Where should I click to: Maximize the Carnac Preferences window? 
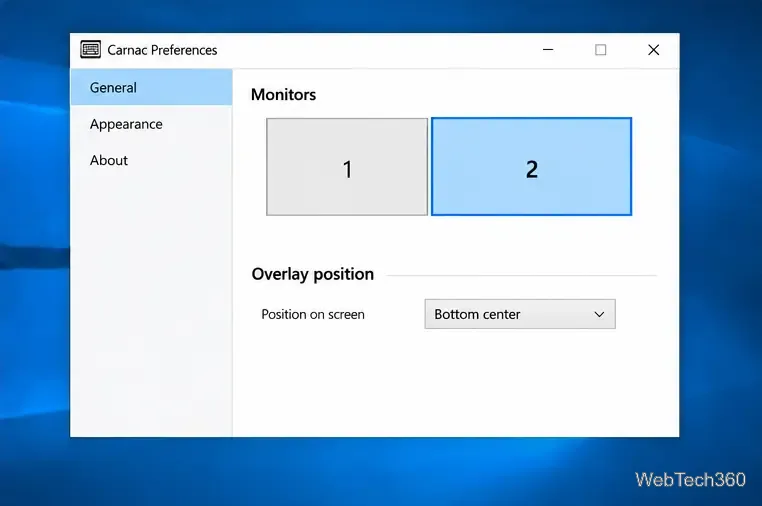point(601,50)
